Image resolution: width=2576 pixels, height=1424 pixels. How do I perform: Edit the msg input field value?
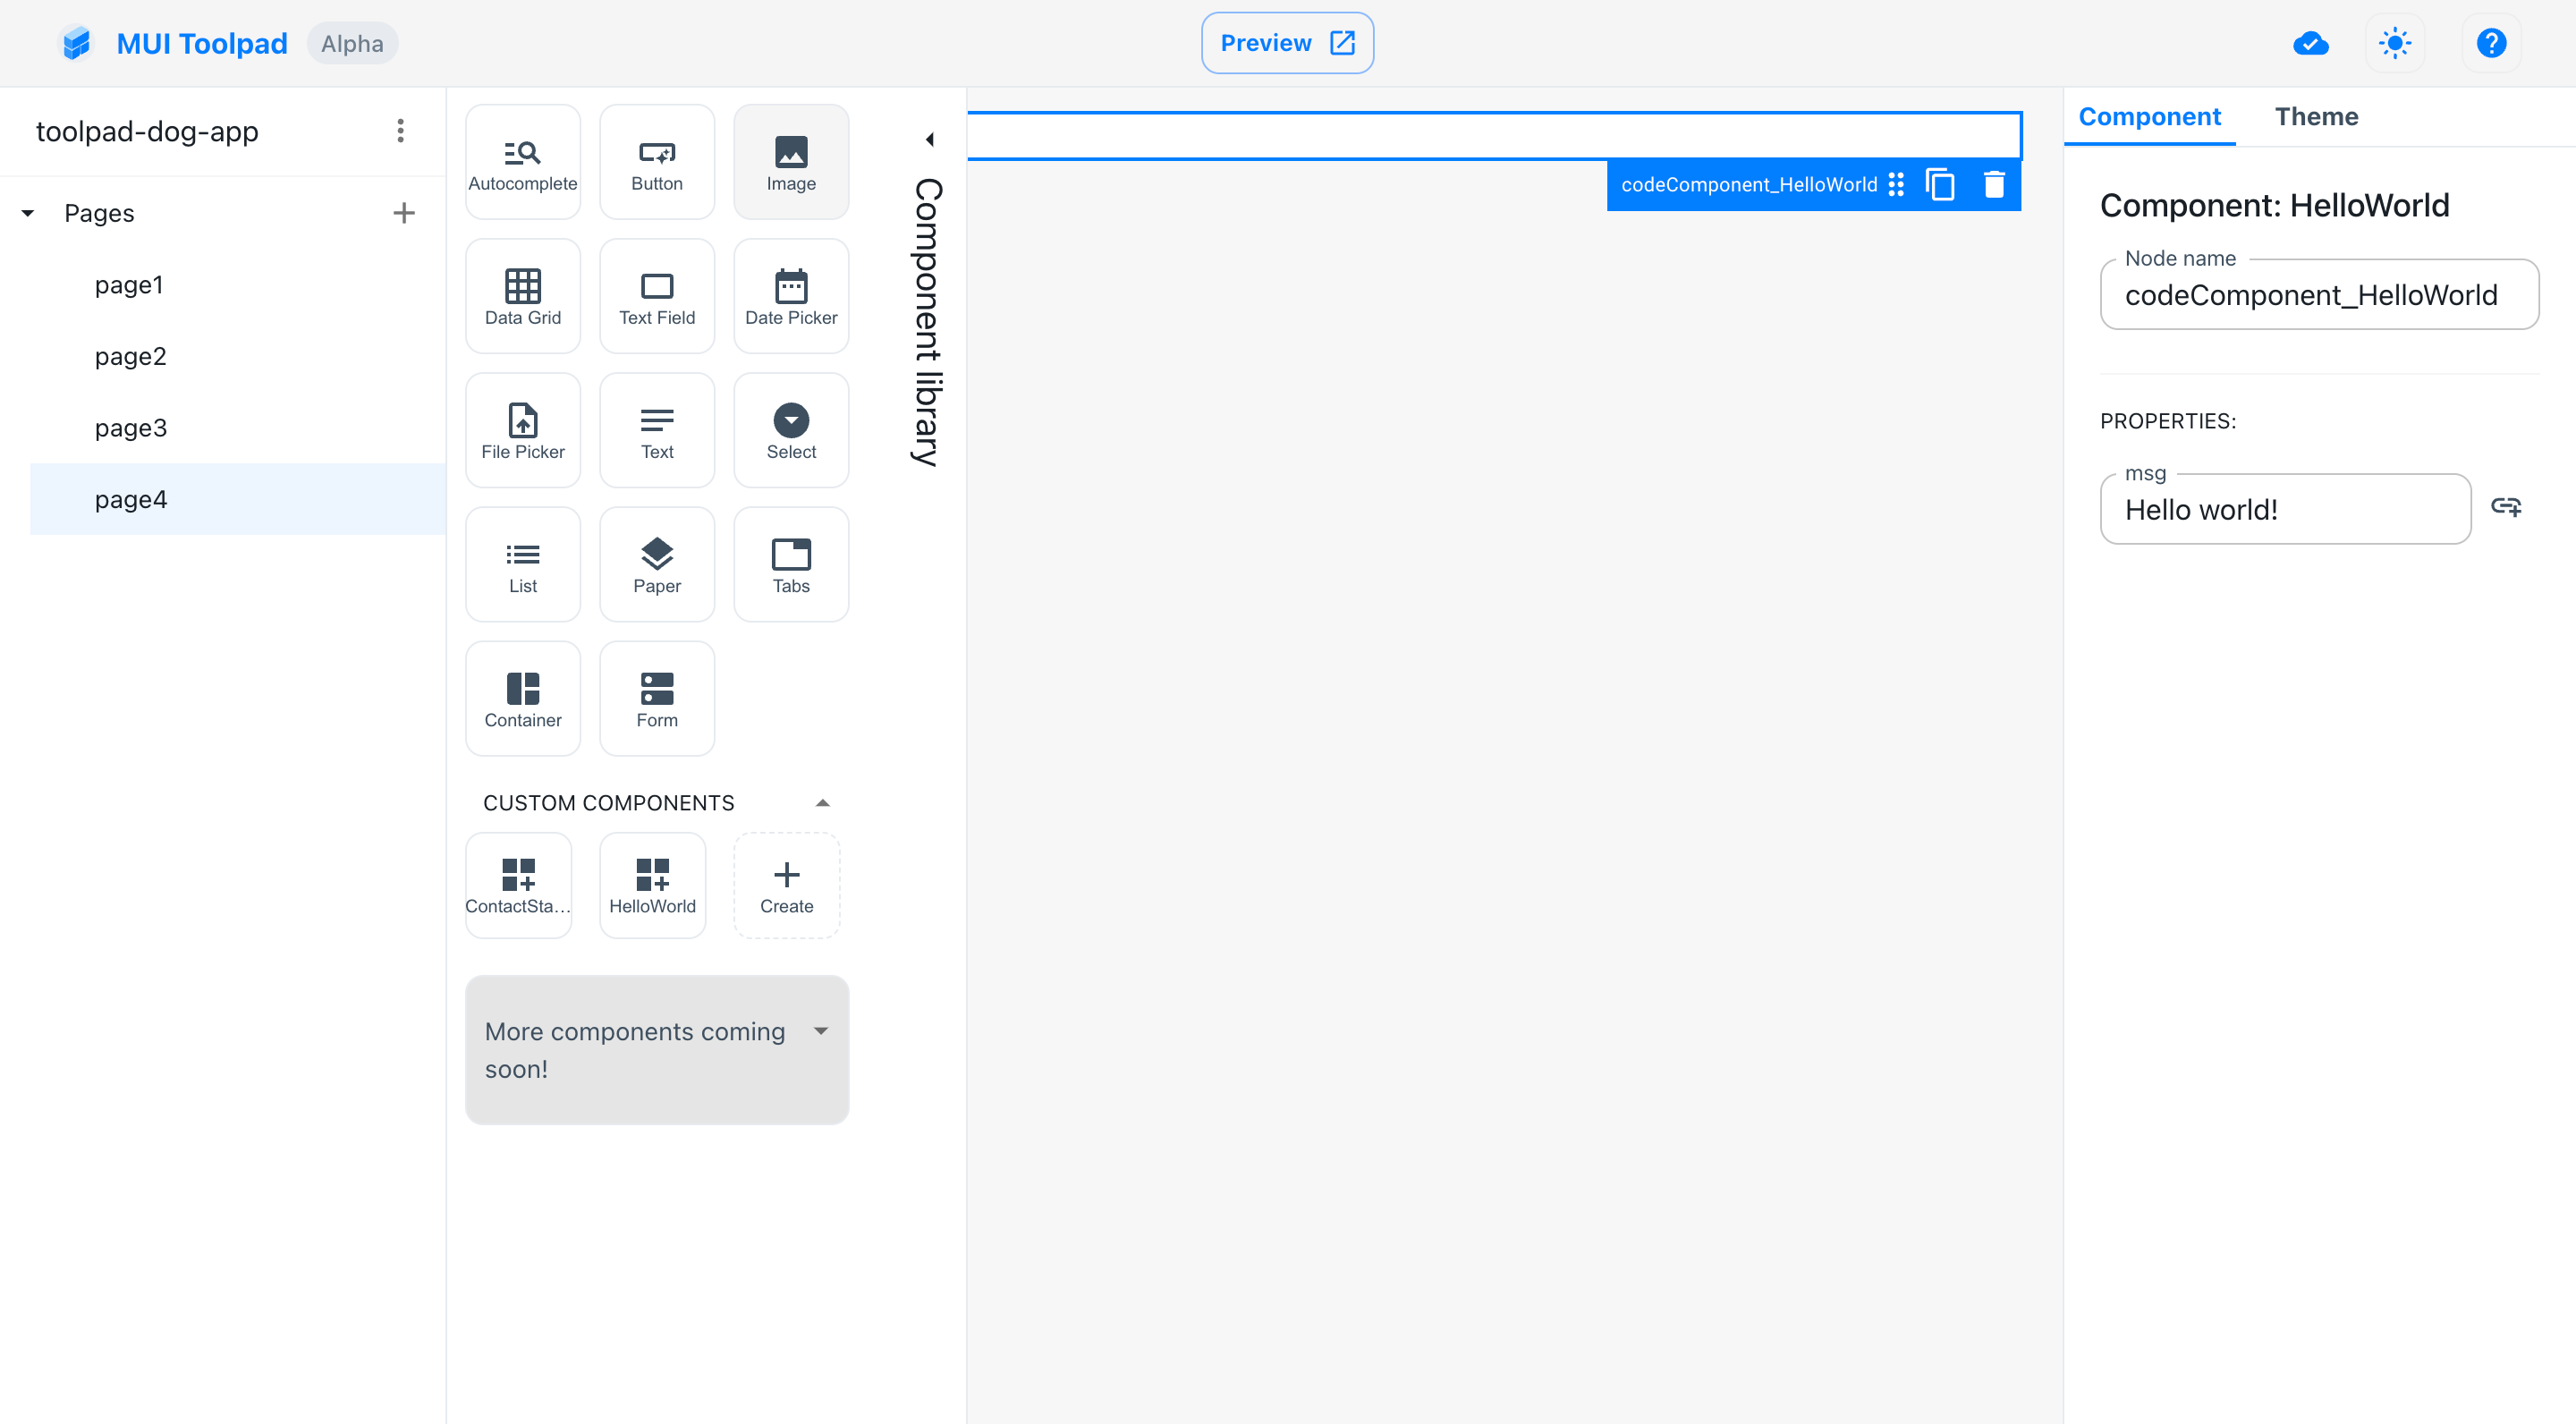tap(2285, 509)
